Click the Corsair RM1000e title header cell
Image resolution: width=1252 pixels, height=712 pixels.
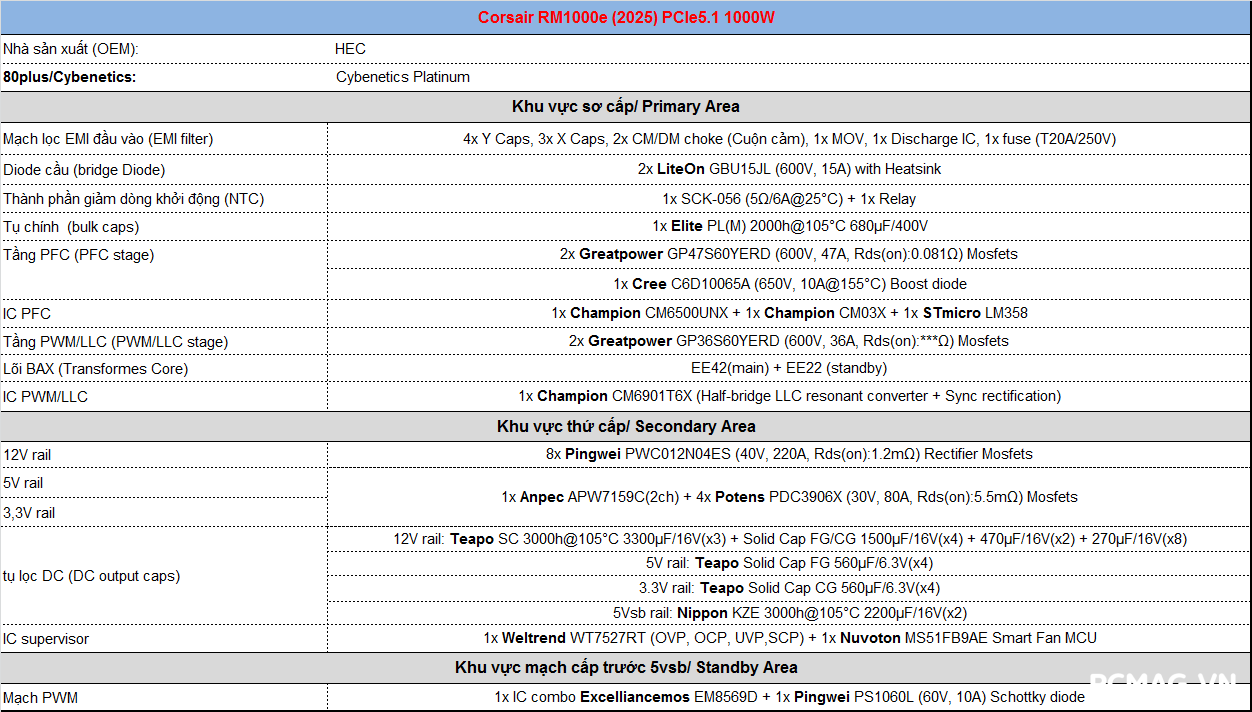[x=626, y=18]
